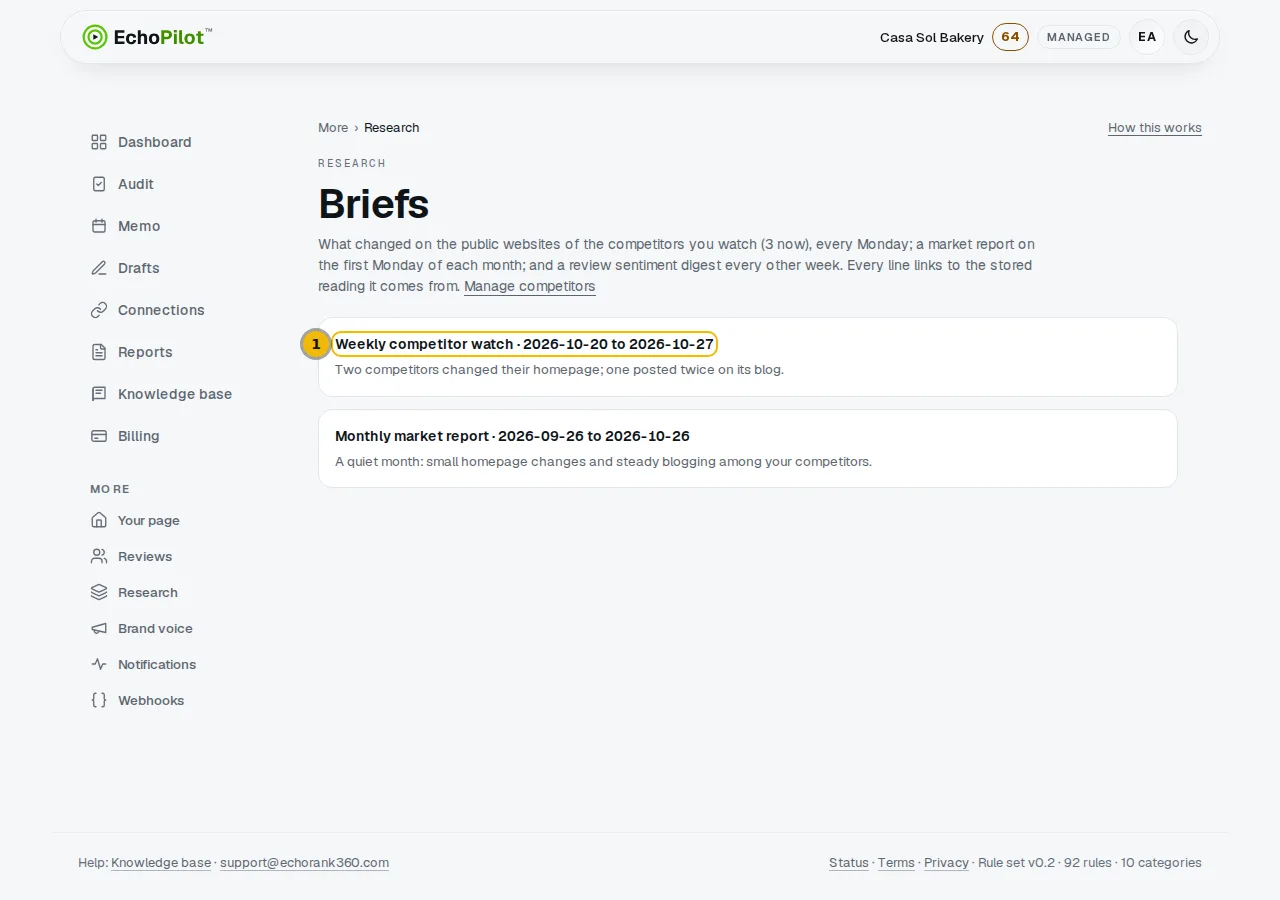
Task: Click the Knowledge base sidebar icon
Action: tap(99, 394)
